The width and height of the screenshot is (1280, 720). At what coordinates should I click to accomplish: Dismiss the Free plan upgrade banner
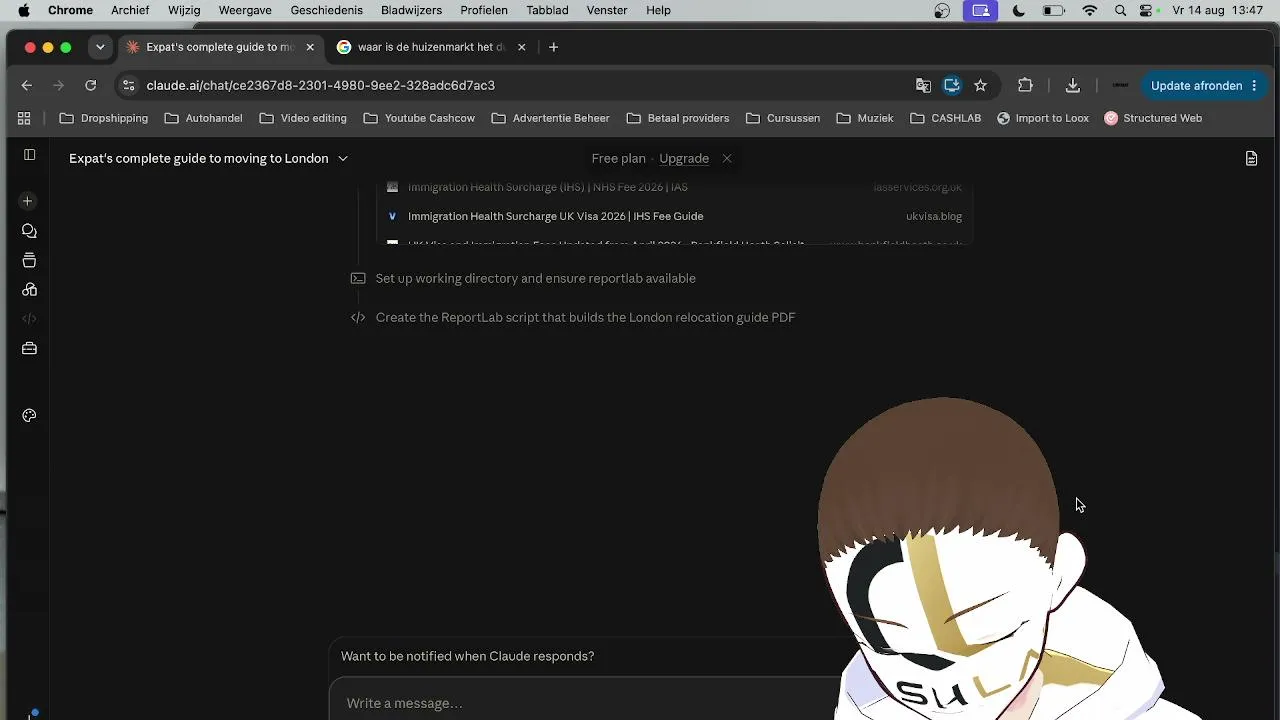[727, 158]
